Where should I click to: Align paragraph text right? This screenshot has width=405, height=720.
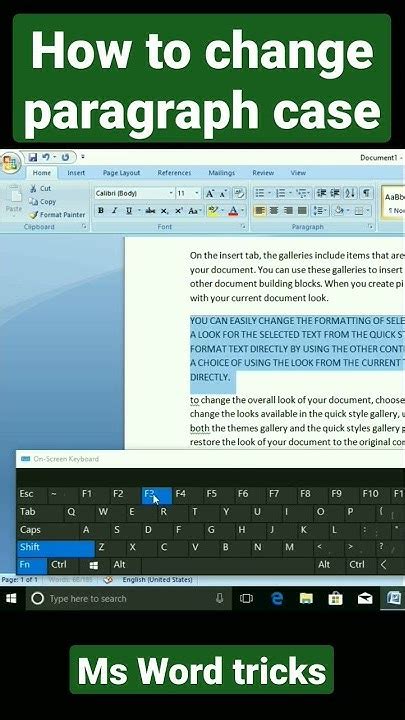(288, 211)
